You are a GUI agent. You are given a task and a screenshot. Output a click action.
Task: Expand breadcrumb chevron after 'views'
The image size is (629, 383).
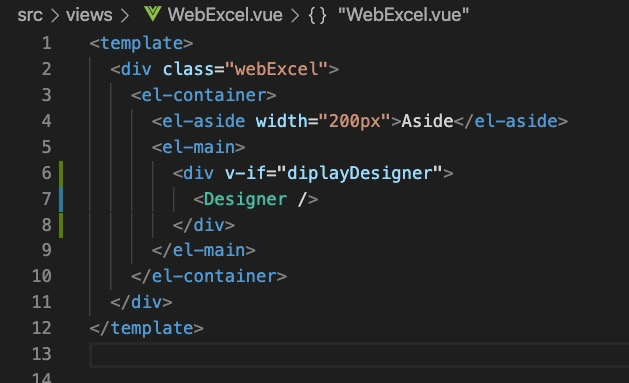124,16
